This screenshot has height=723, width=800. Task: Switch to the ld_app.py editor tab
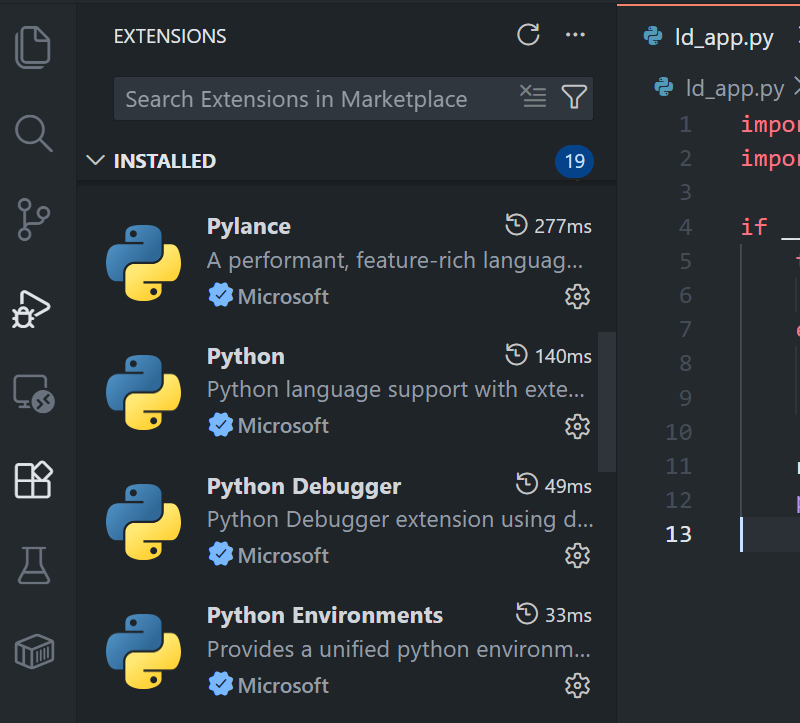[x=723, y=34]
